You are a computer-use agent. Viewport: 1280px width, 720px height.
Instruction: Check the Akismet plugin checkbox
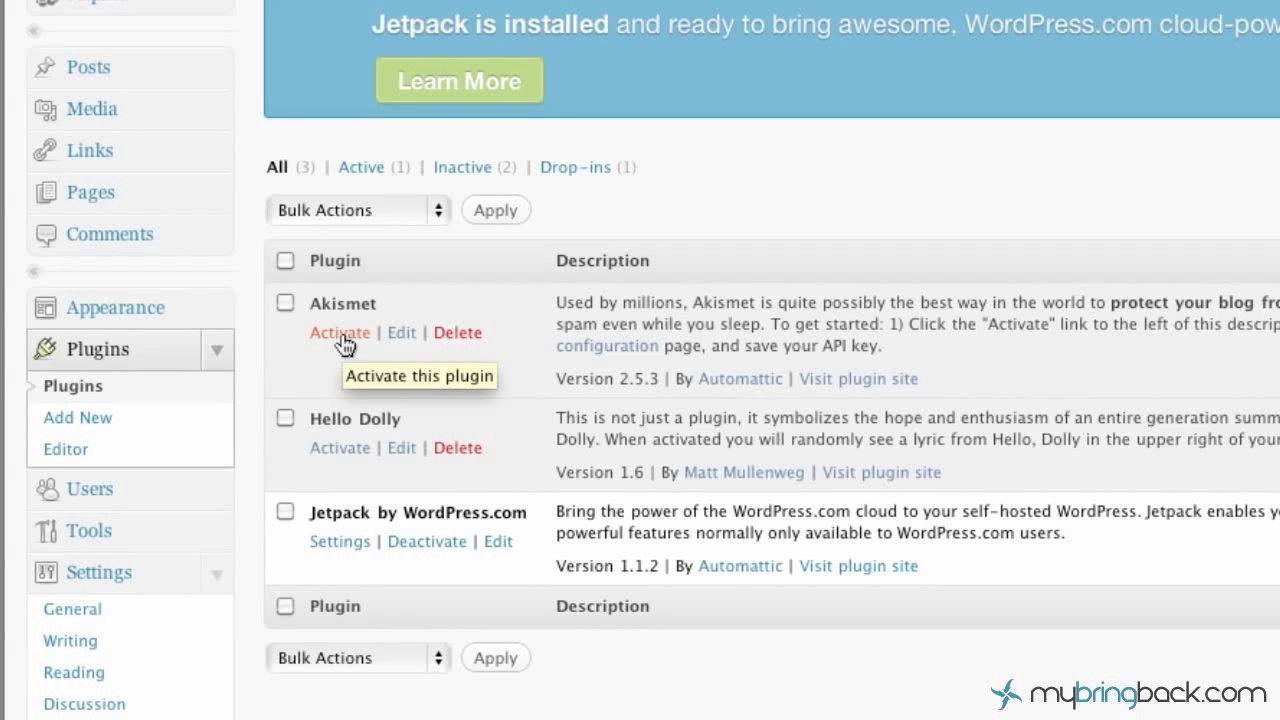(x=286, y=302)
